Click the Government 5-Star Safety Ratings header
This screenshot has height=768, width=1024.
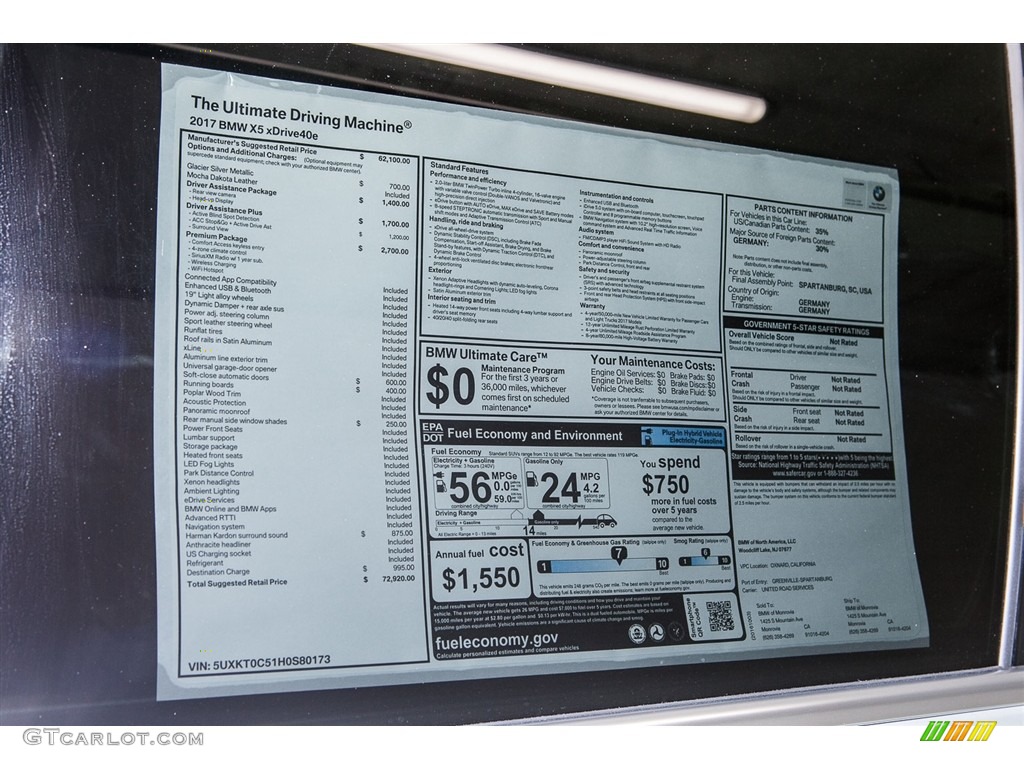click(x=805, y=328)
